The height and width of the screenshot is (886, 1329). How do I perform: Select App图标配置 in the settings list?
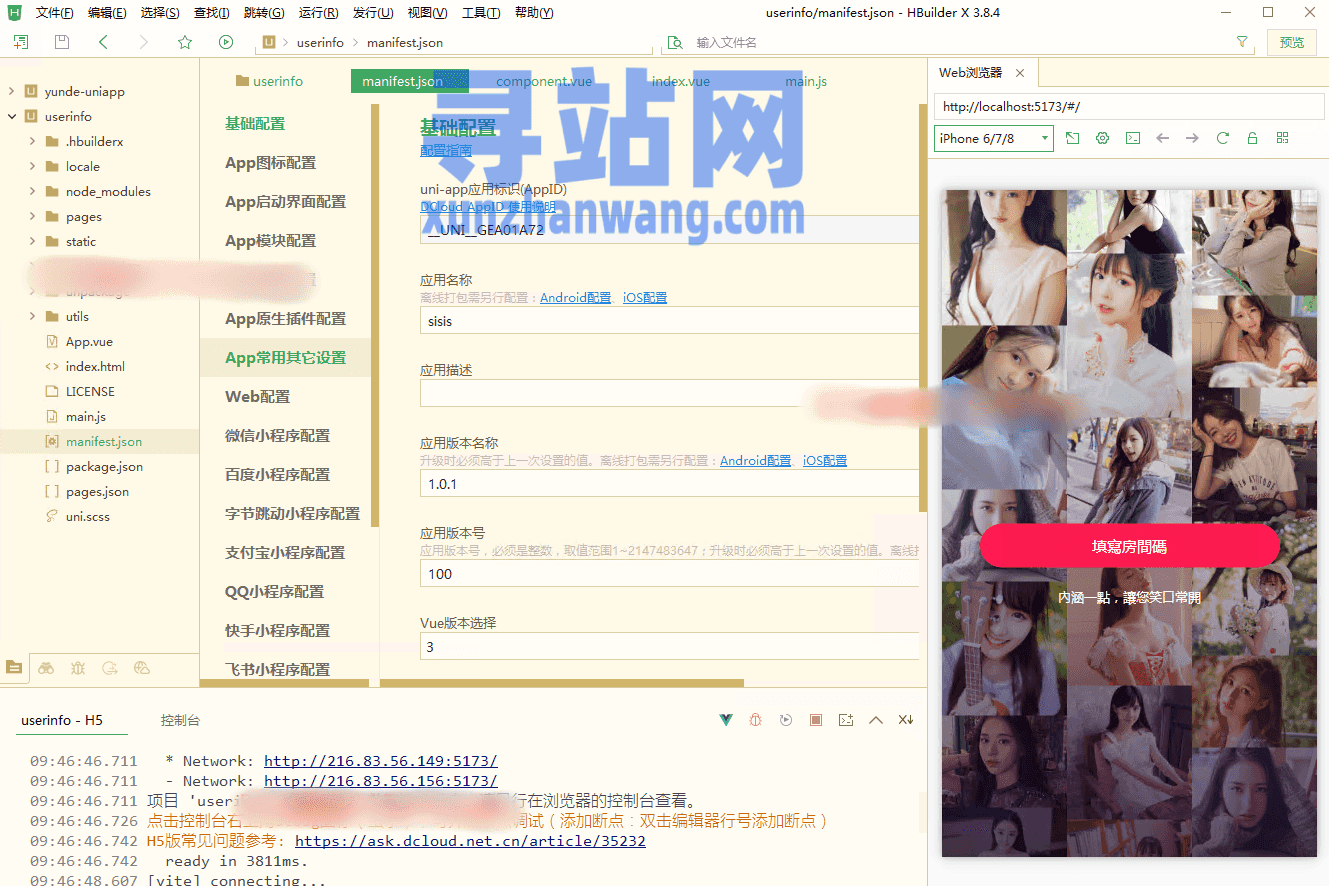pos(270,162)
